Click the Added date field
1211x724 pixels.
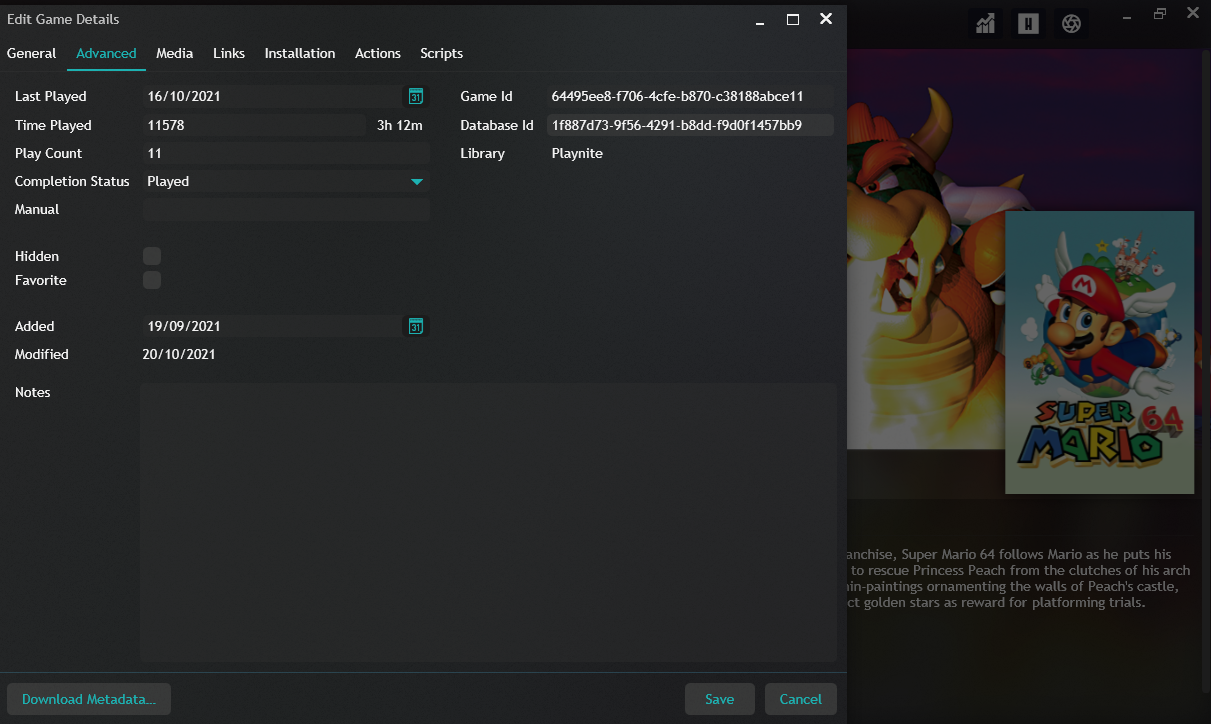pyautogui.click(x=272, y=326)
